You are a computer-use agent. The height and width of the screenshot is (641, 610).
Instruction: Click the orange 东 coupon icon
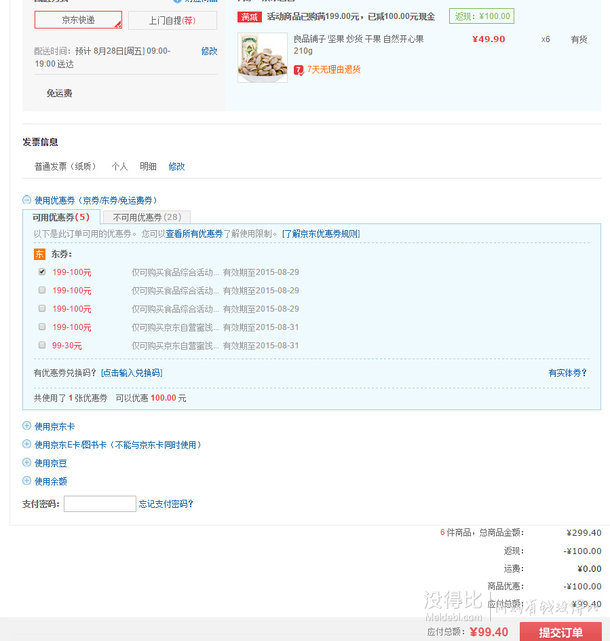coord(39,254)
